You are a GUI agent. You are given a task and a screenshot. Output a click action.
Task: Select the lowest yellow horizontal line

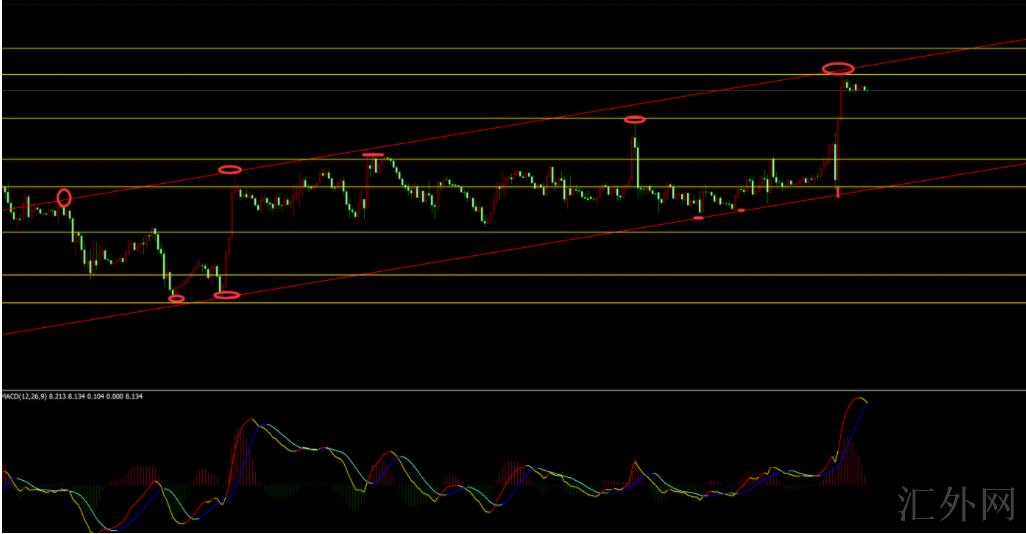pos(500,302)
